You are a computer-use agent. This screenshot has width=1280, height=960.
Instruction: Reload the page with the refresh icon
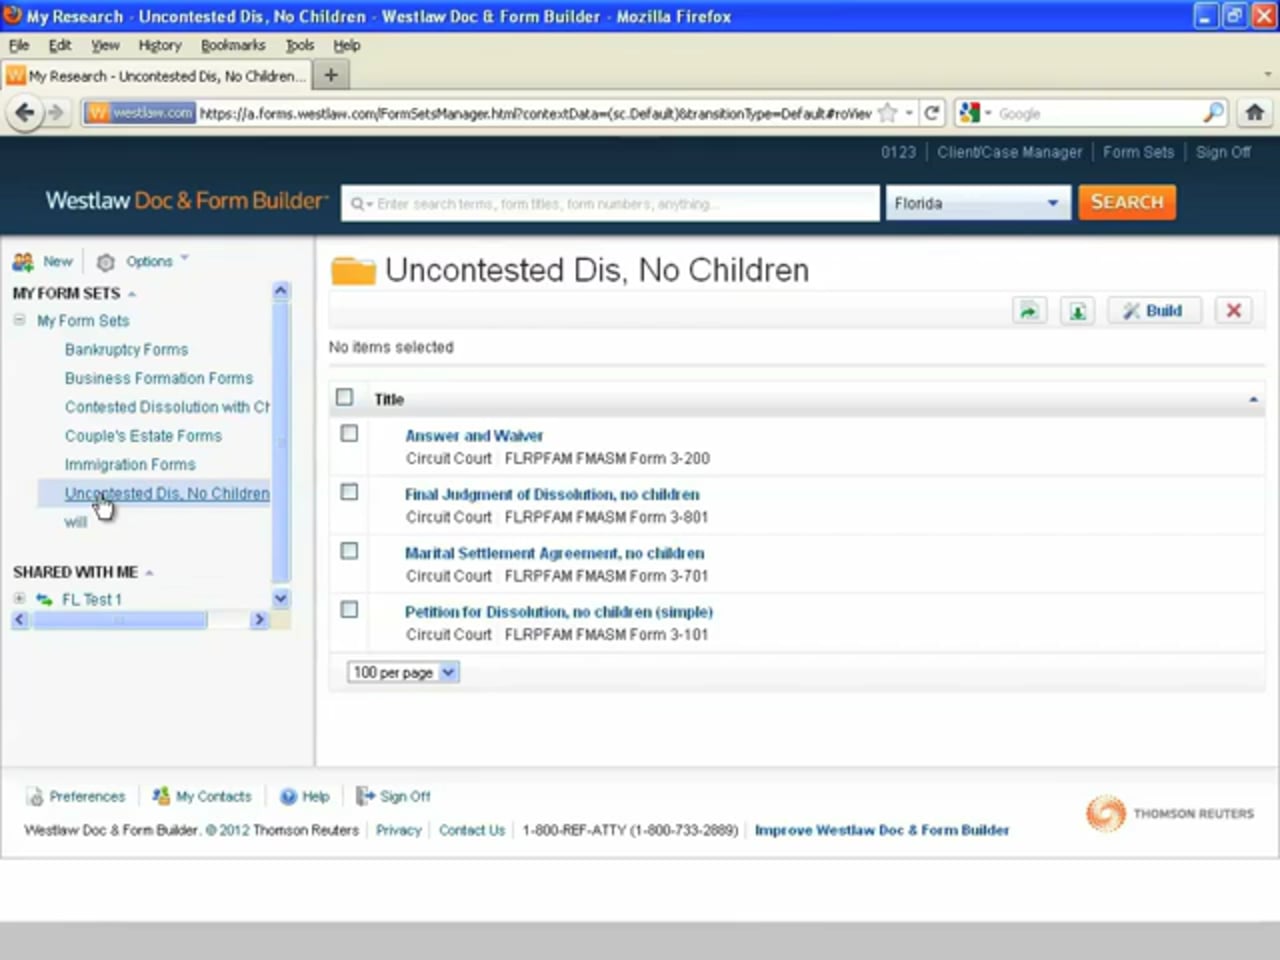pyautogui.click(x=931, y=113)
